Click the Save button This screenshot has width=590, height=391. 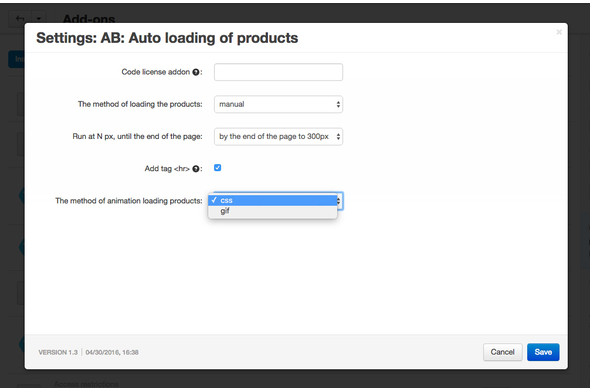point(543,352)
